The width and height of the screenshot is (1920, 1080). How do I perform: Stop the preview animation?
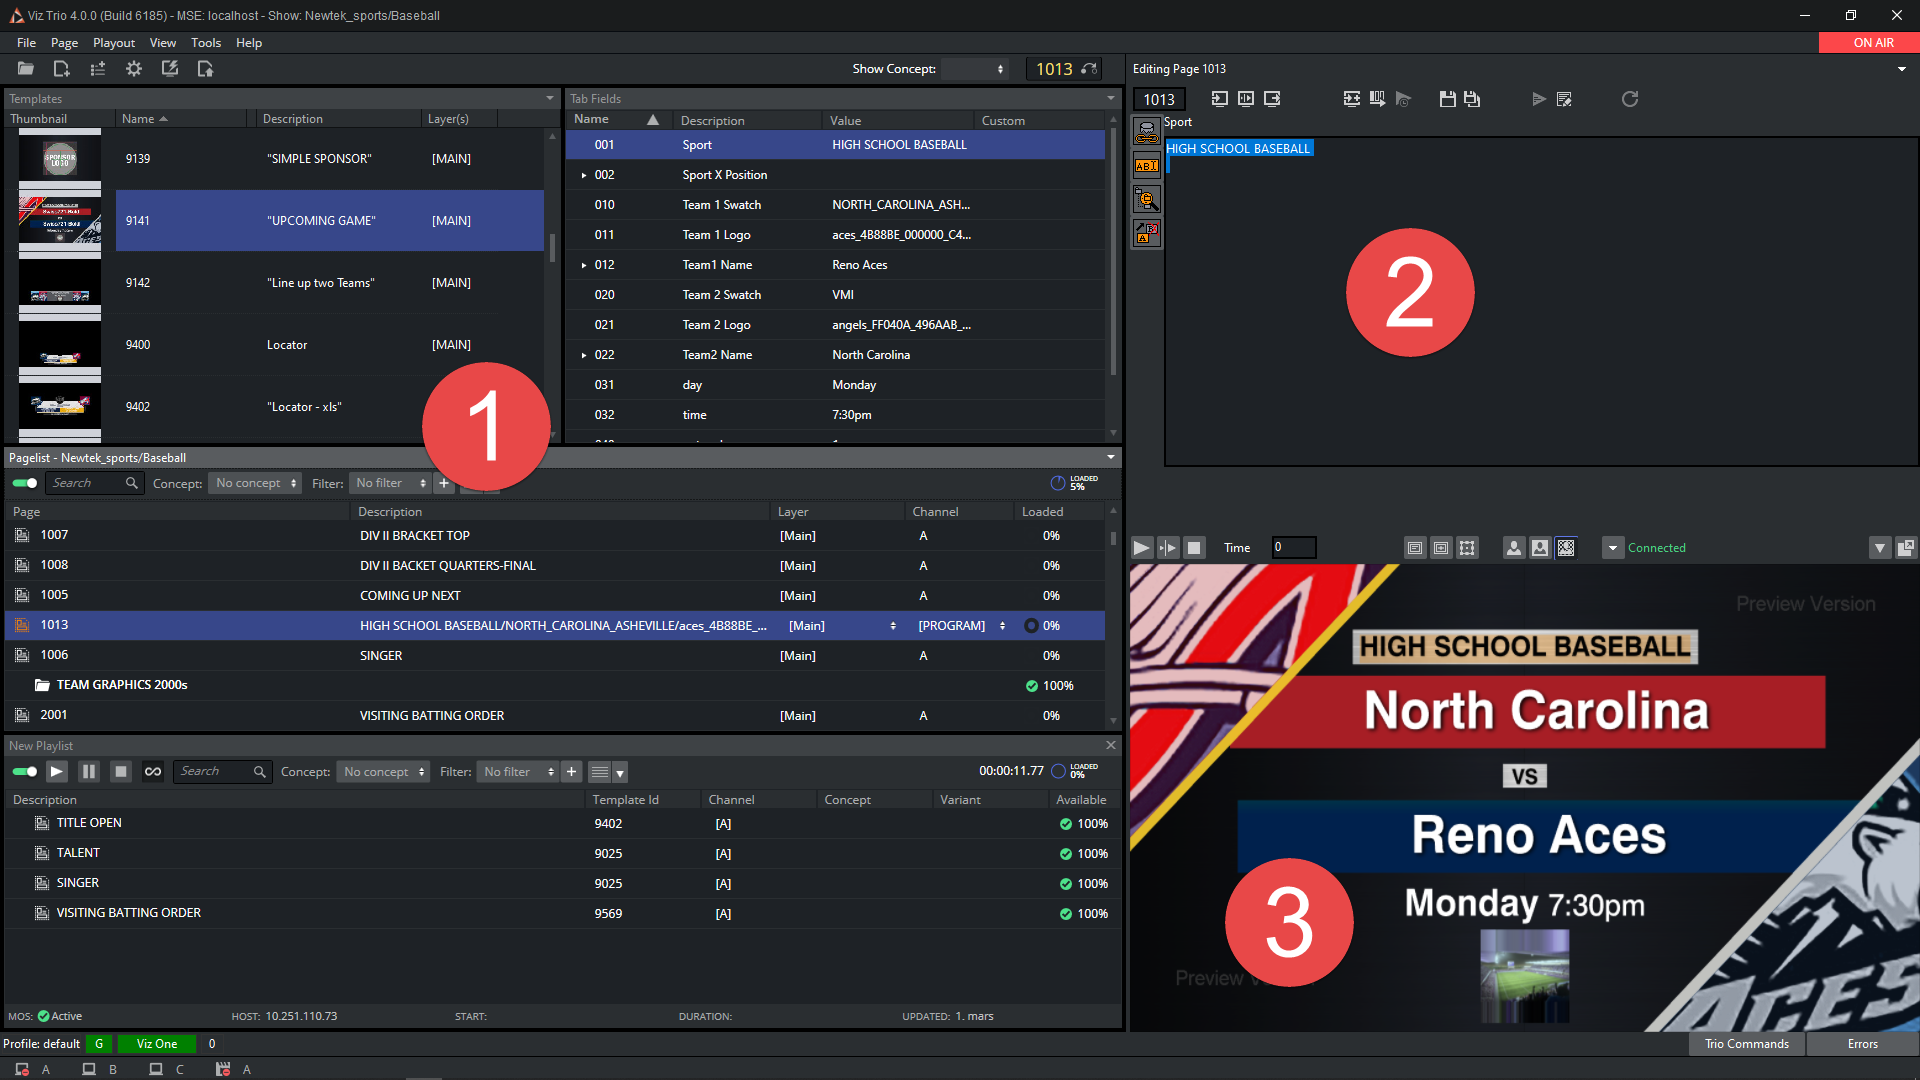pos(1193,548)
